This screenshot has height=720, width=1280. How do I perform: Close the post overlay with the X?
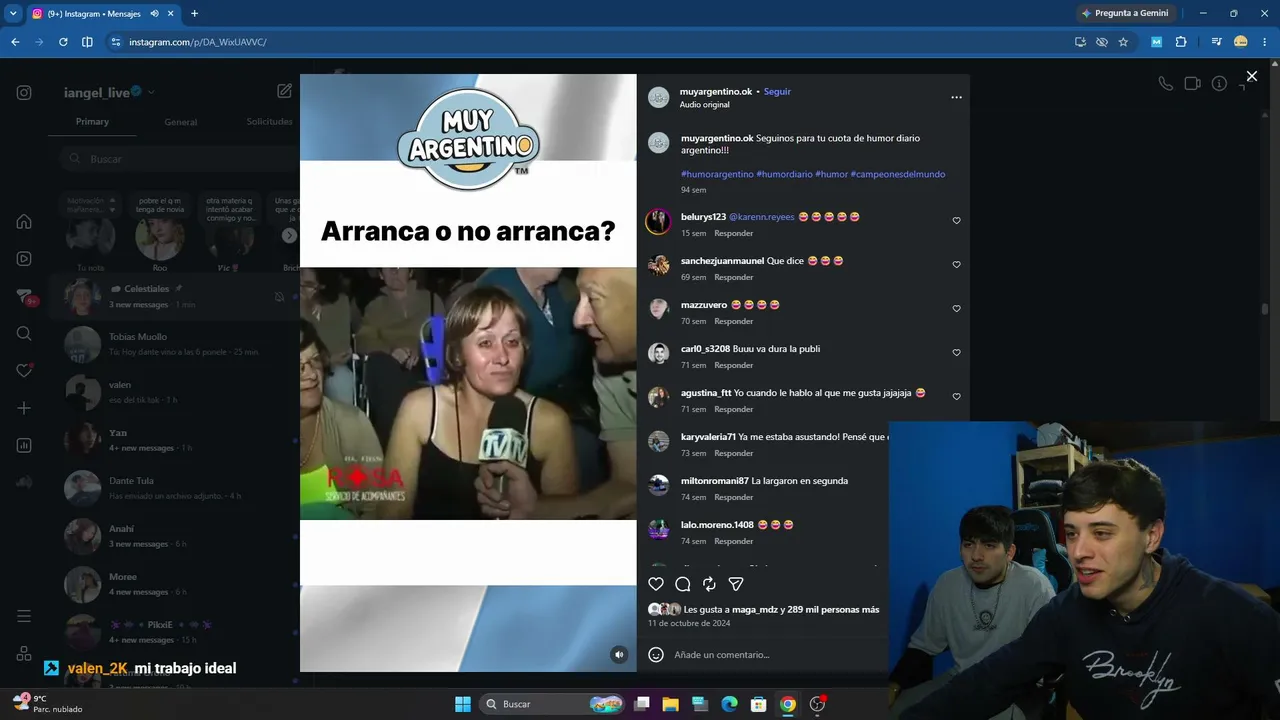pos(1252,76)
